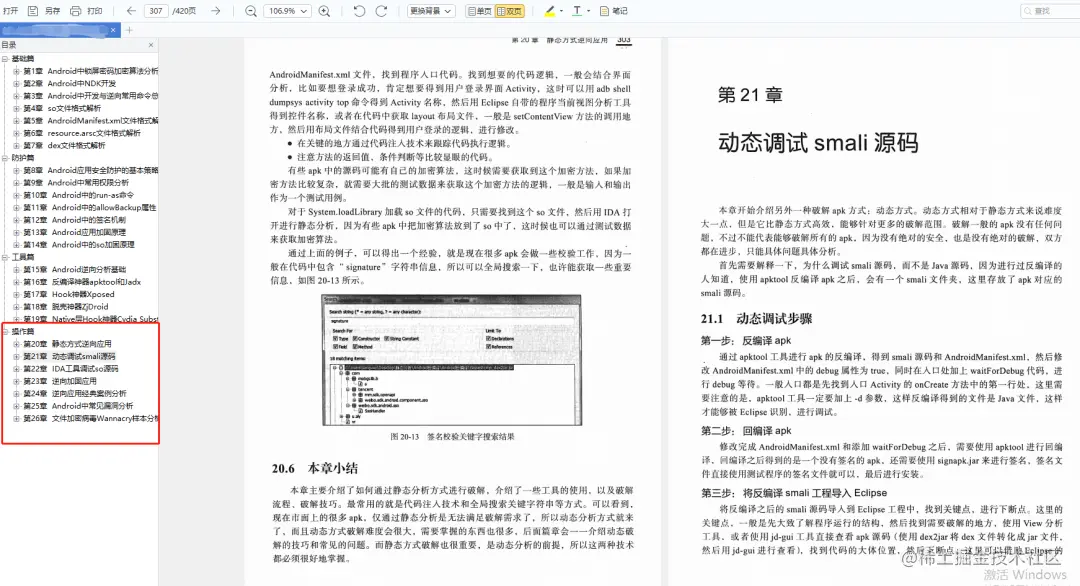Open the 更换背景 background dropdown
The height and width of the screenshot is (586, 1080).
point(430,11)
